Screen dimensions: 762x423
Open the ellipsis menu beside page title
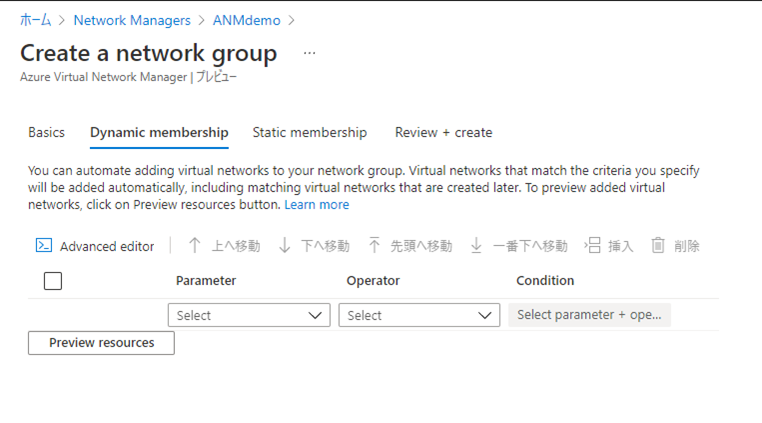click(x=309, y=53)
